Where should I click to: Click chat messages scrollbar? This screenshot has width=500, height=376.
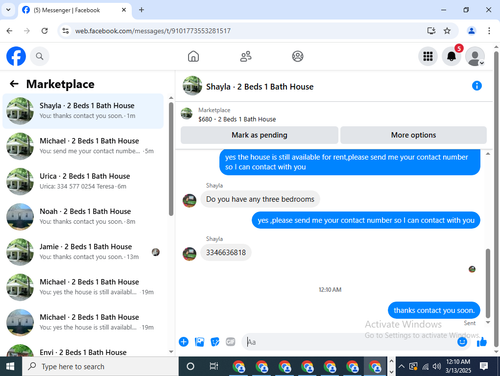click(x=488, y=283)
